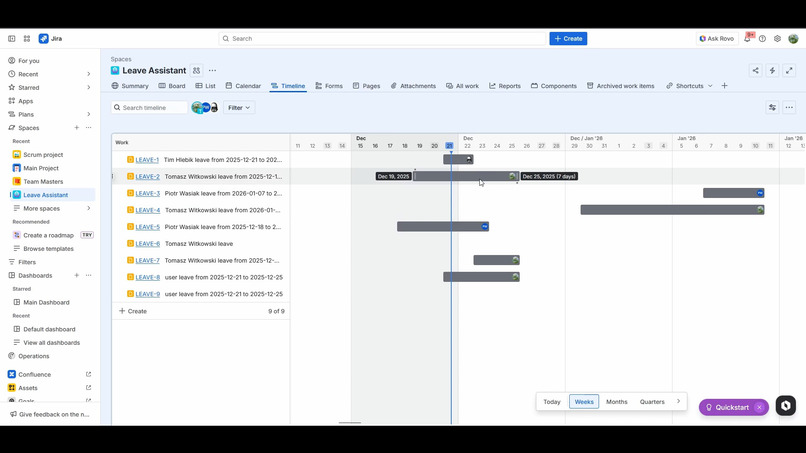
Task: Select the LEAVE-7 timeline bar
Action: pyautogui.click(x=497, y=260)
